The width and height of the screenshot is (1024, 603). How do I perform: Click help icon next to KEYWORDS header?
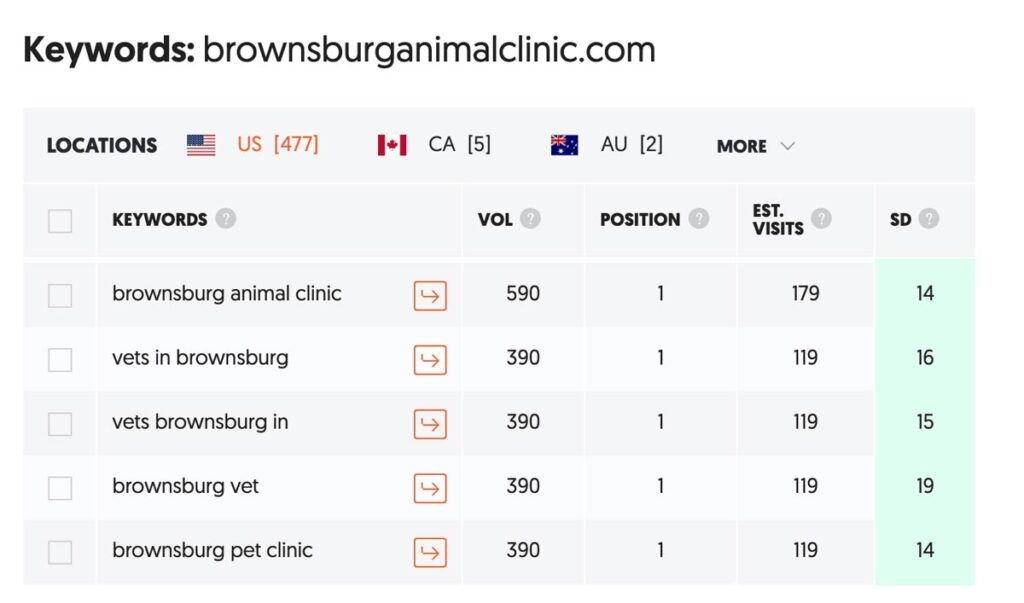(226, 218)
